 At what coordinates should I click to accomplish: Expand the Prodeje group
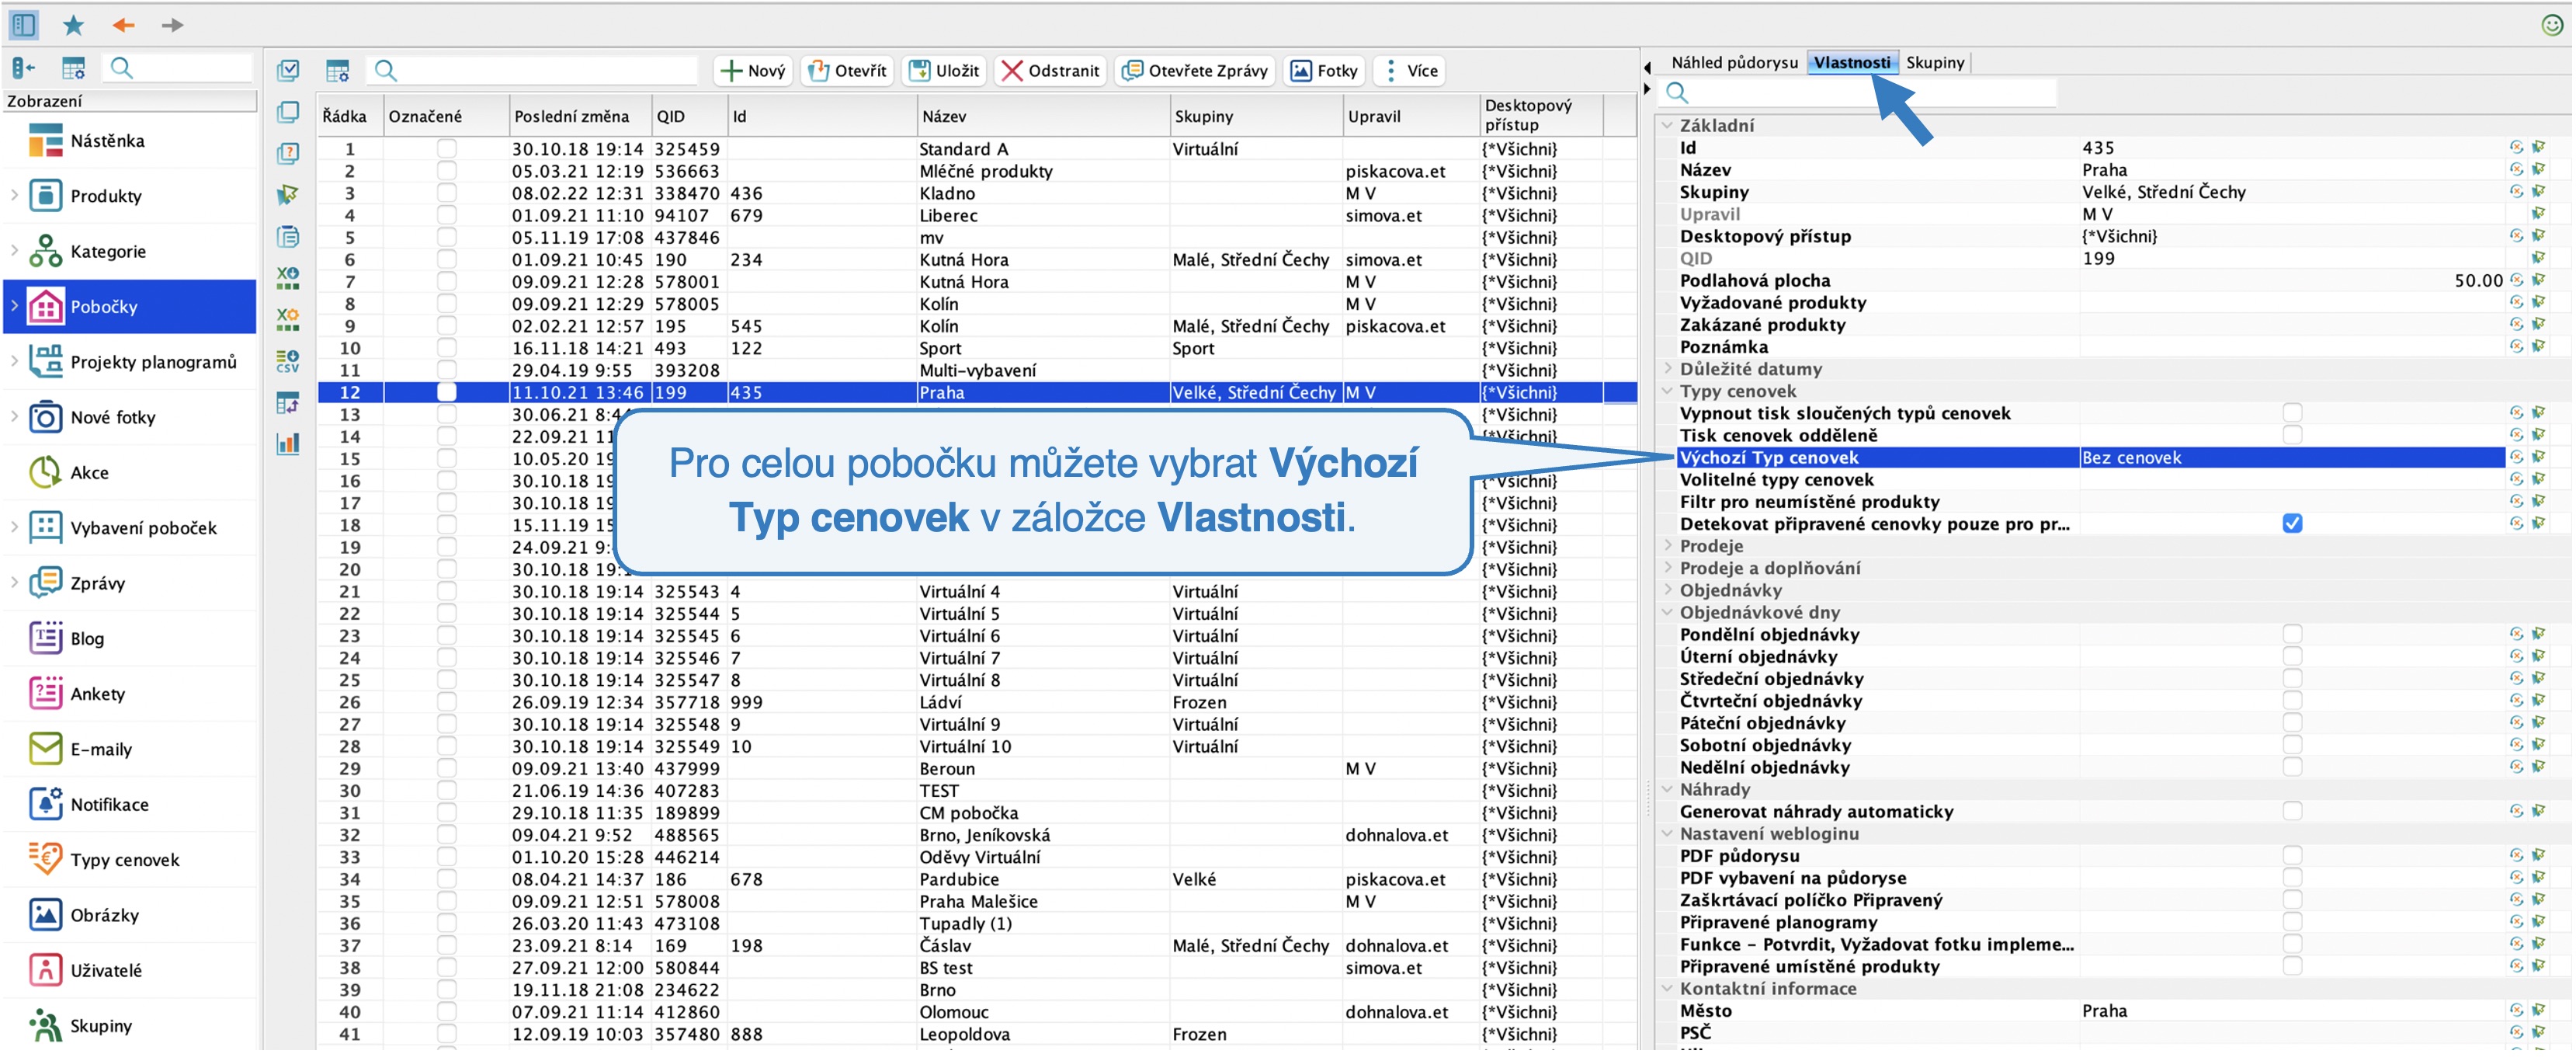coord(1667,546)
